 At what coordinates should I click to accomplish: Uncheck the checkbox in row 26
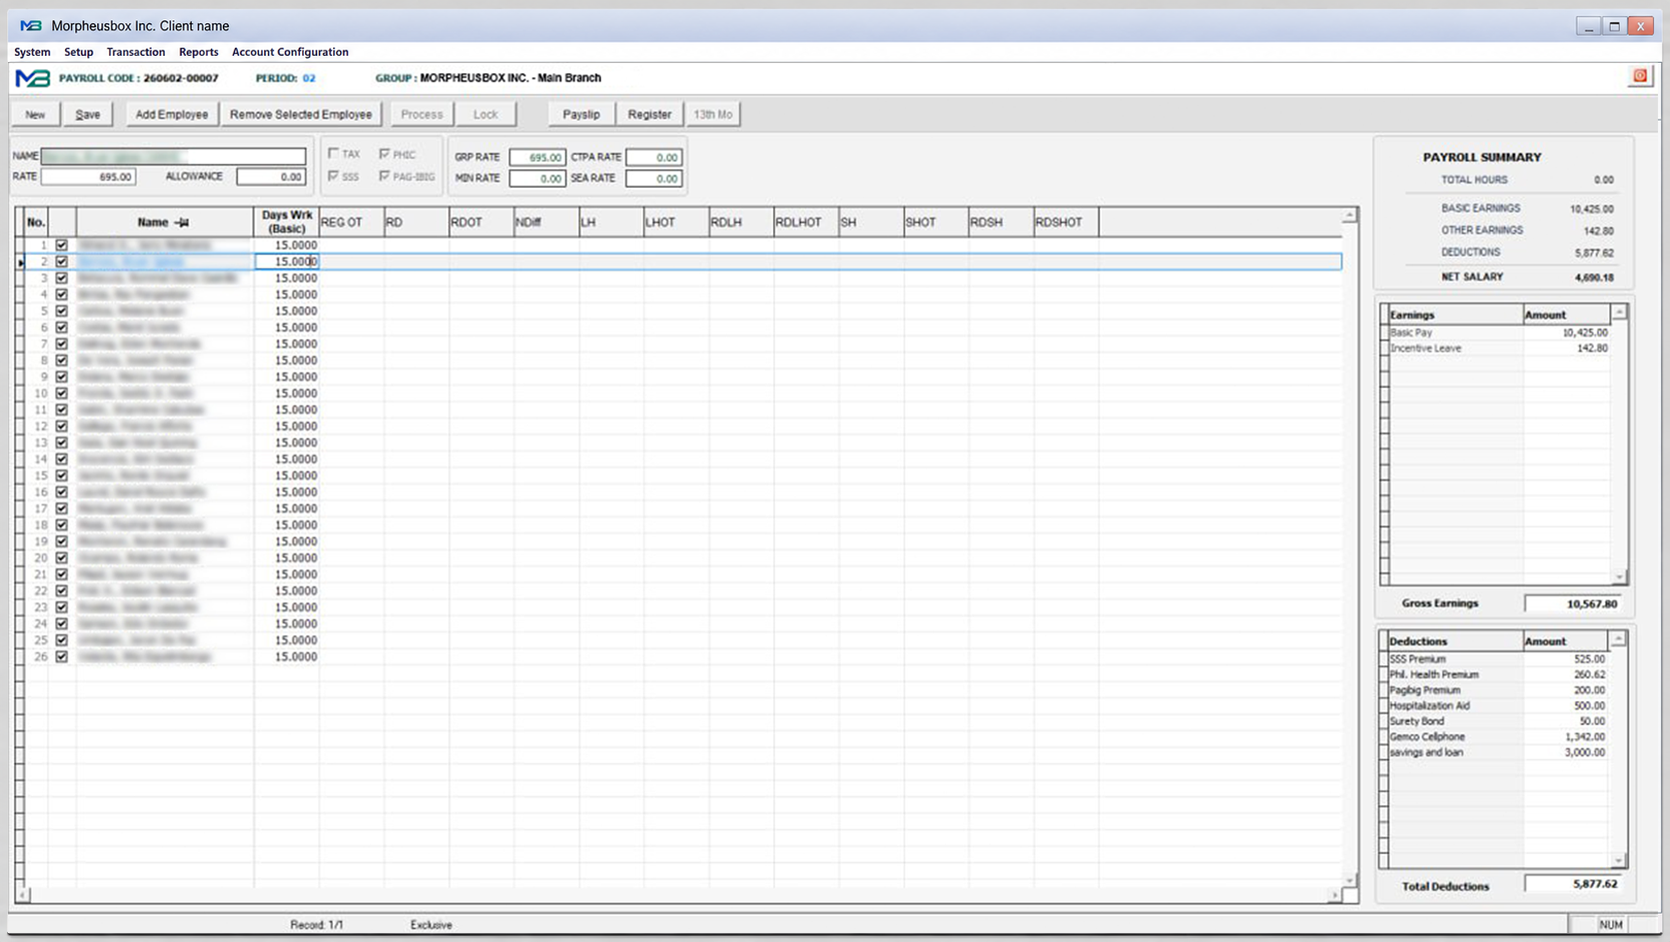(x=62, y=657)
